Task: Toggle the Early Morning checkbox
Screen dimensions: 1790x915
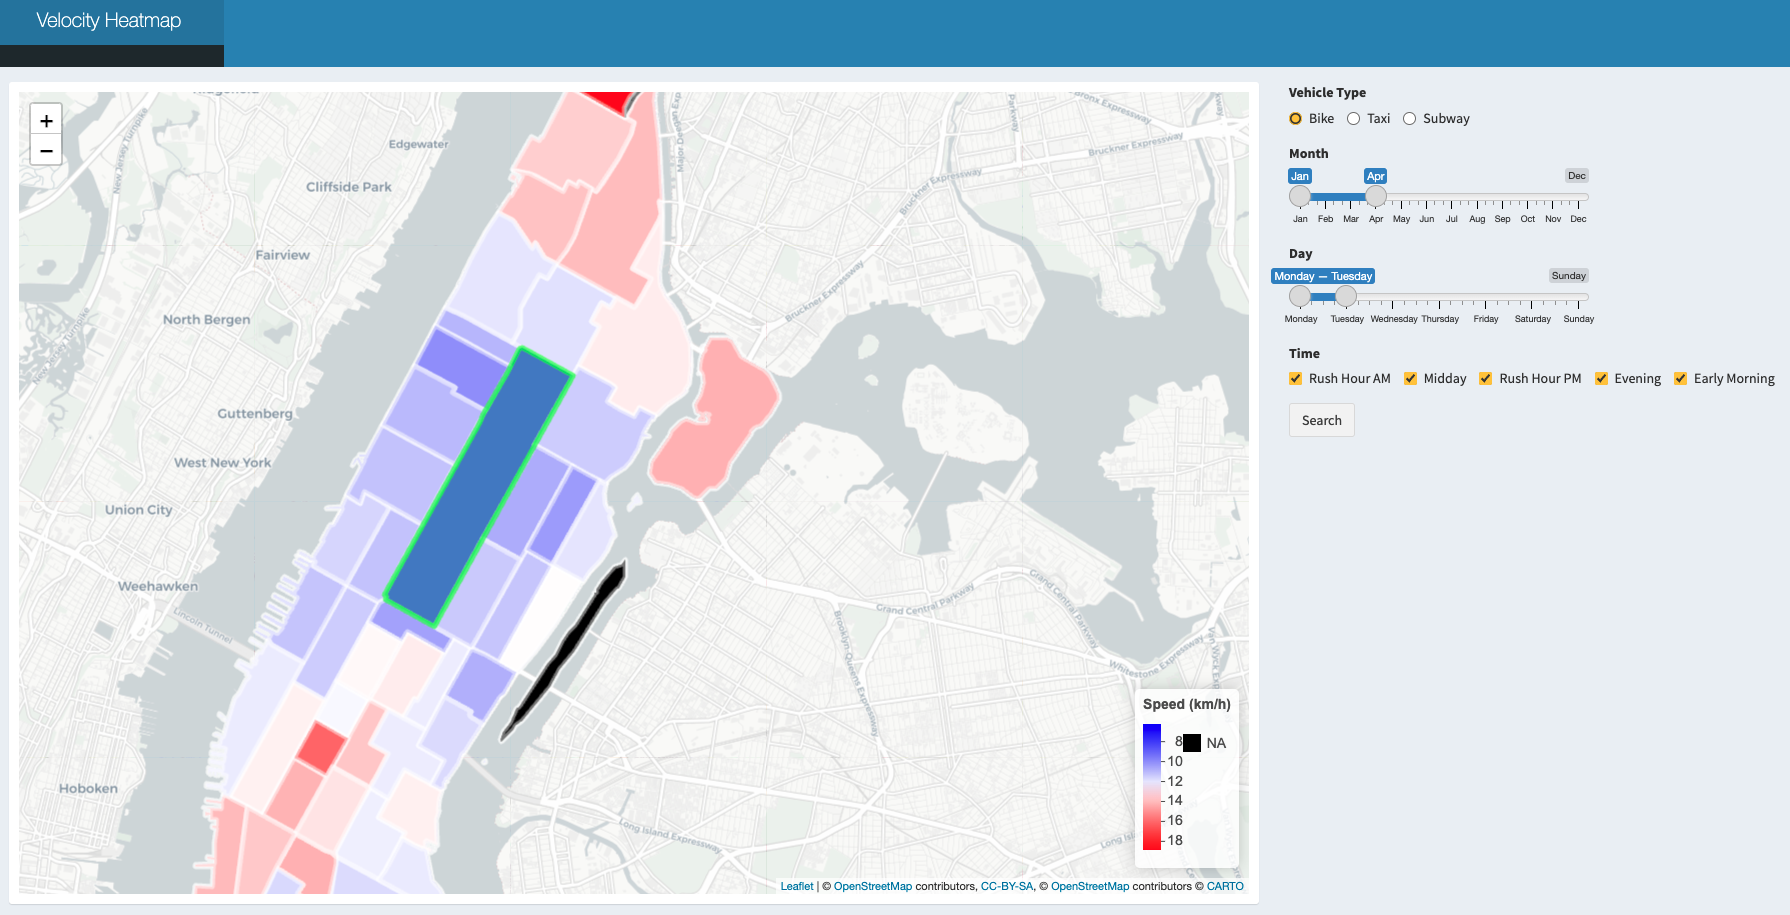Action: 1681,379
